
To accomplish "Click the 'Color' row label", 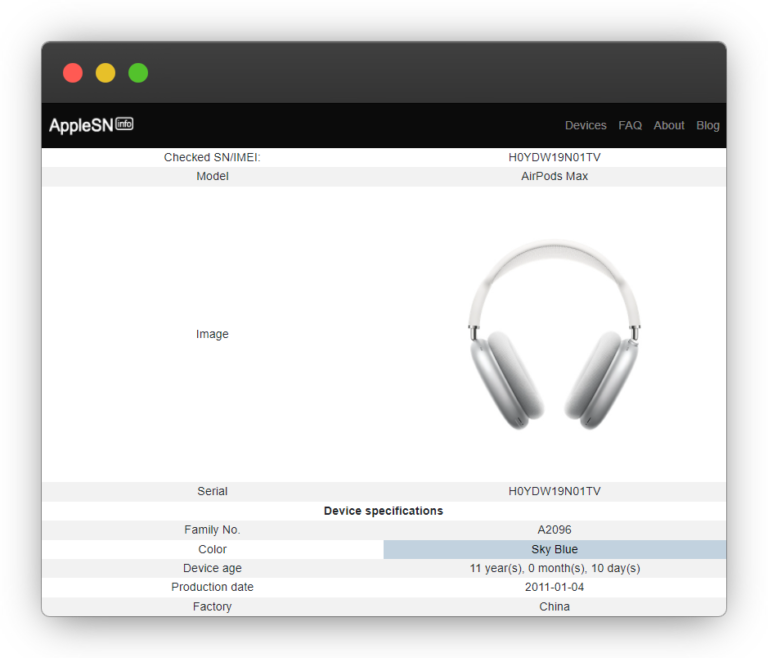I will (212, 549).
